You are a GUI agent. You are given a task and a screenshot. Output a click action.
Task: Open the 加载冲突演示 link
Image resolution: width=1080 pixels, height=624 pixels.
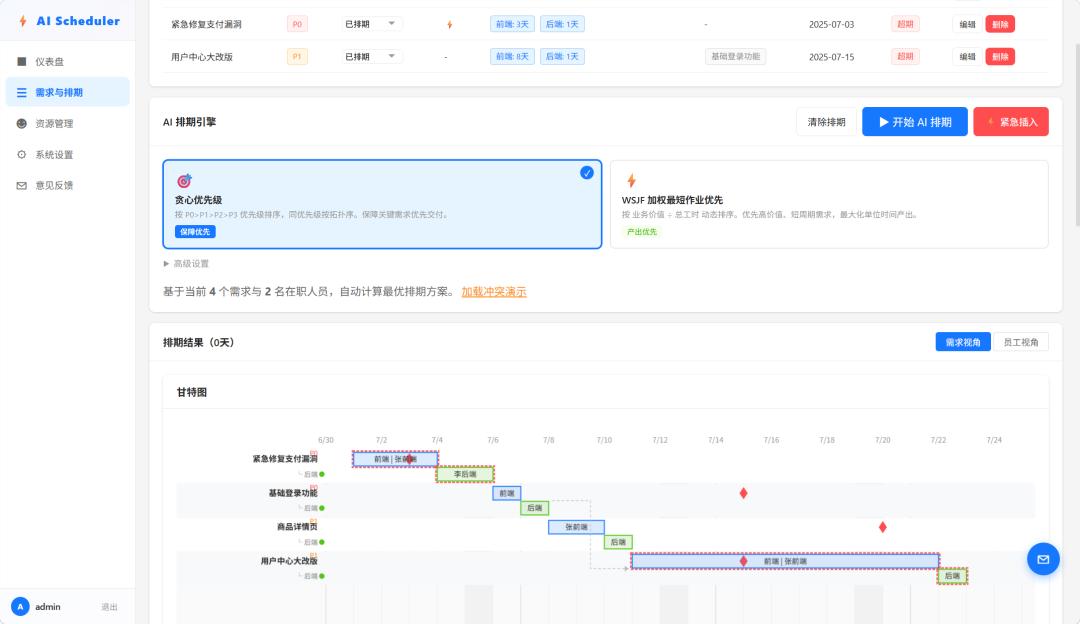click(494, 292)
